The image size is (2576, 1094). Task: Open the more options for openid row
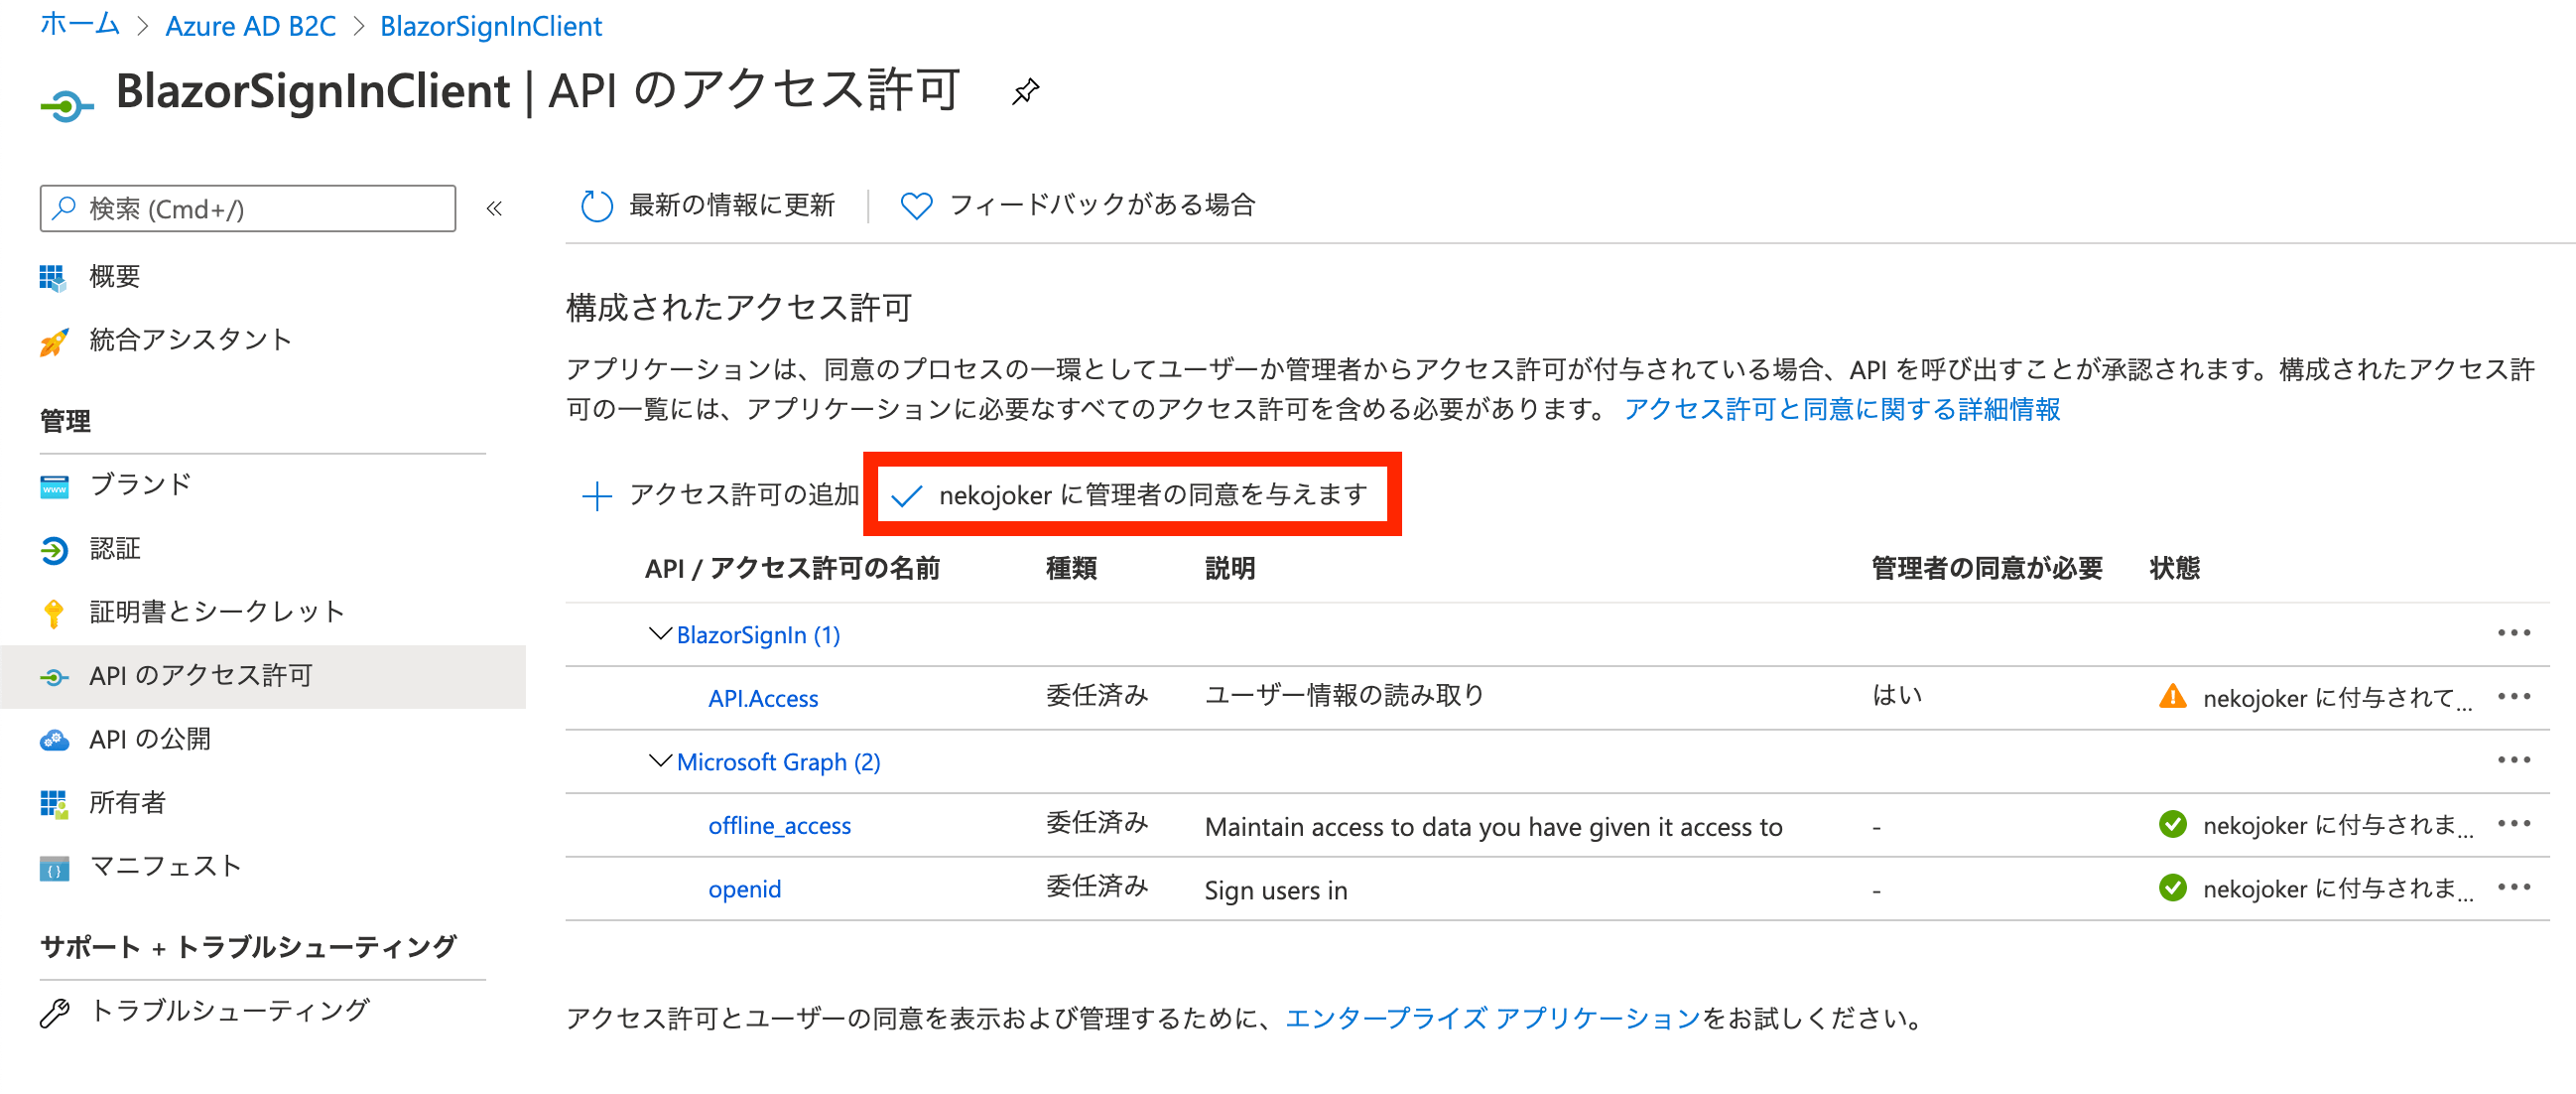[2513, 887]
